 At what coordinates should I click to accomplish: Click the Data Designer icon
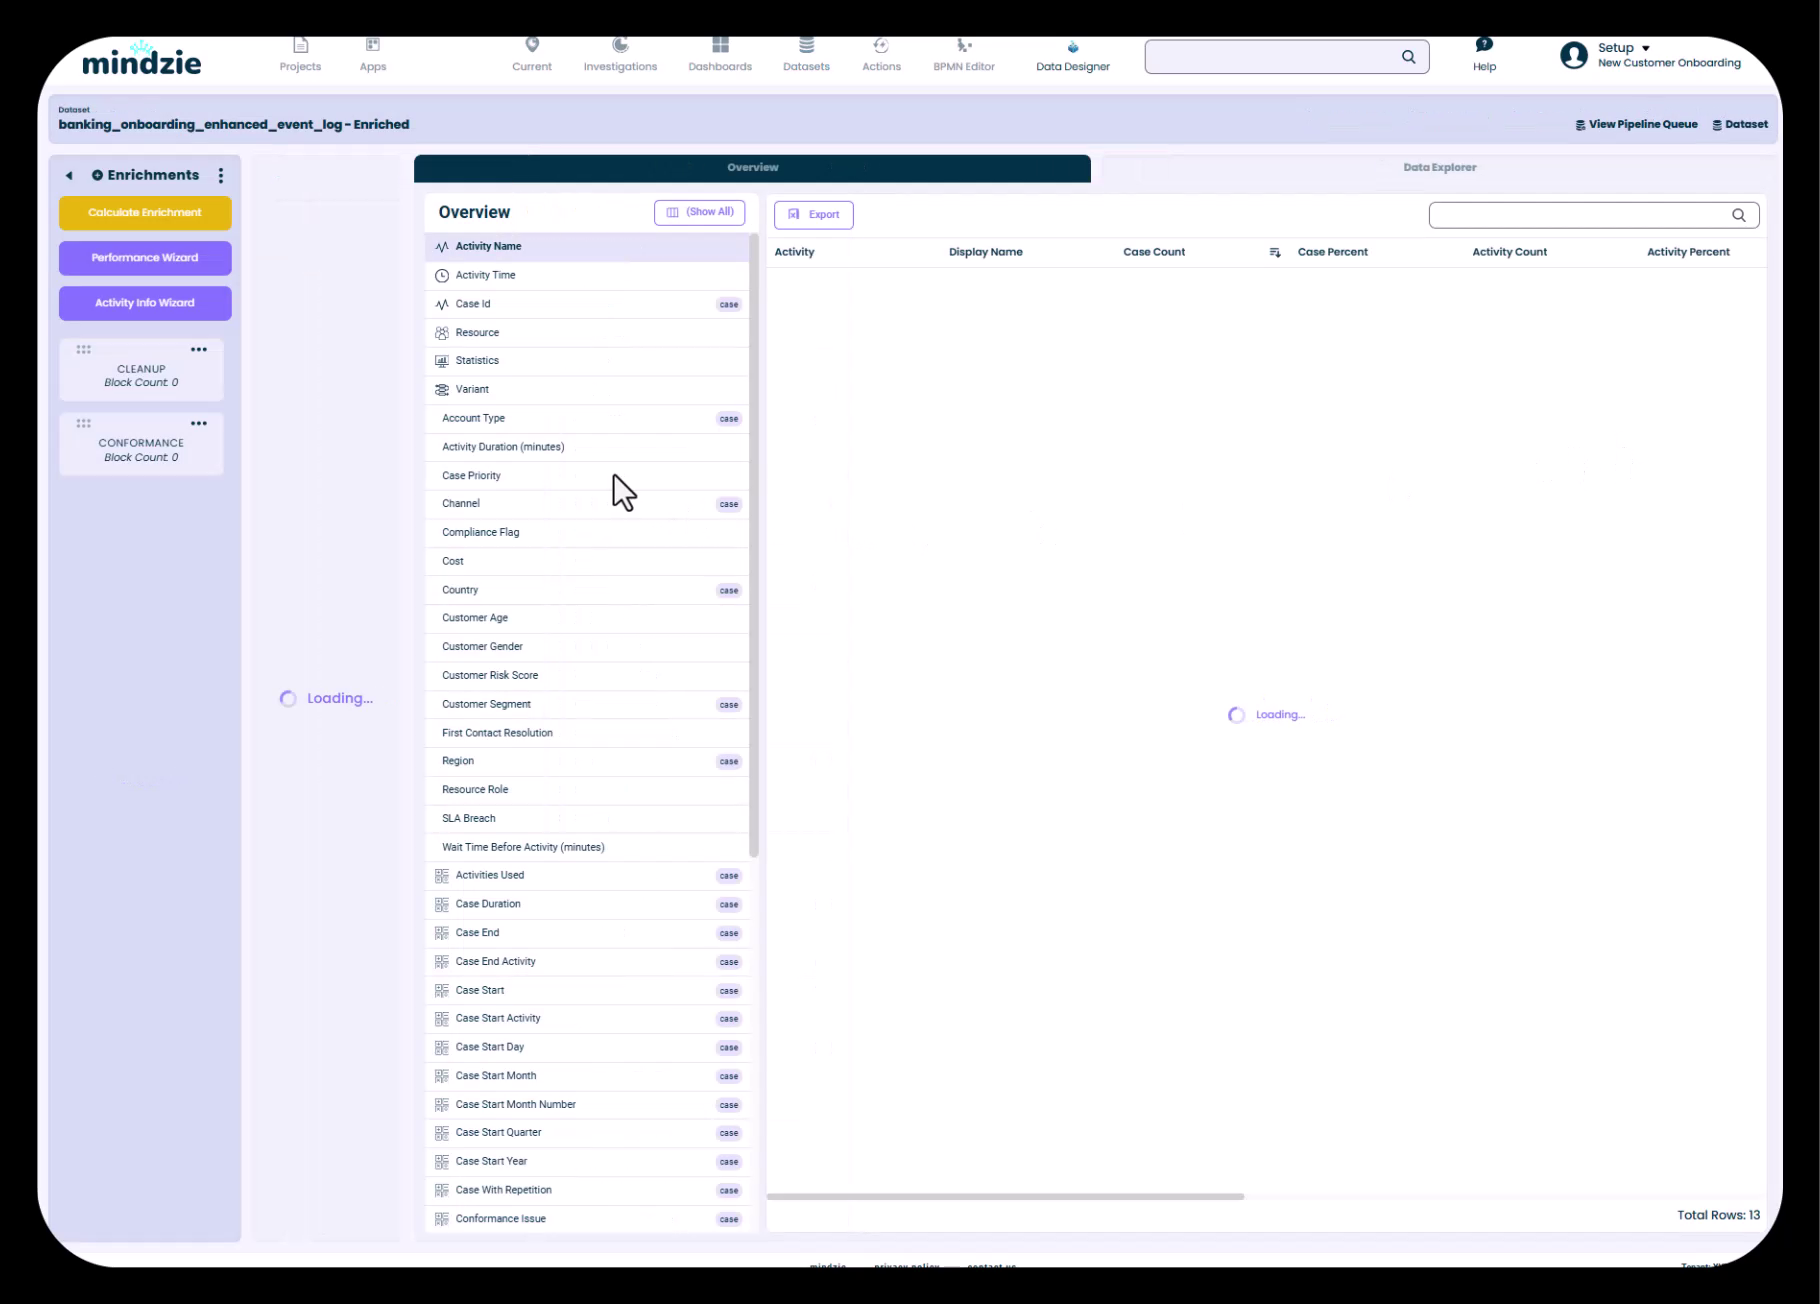click(1072, 48)
